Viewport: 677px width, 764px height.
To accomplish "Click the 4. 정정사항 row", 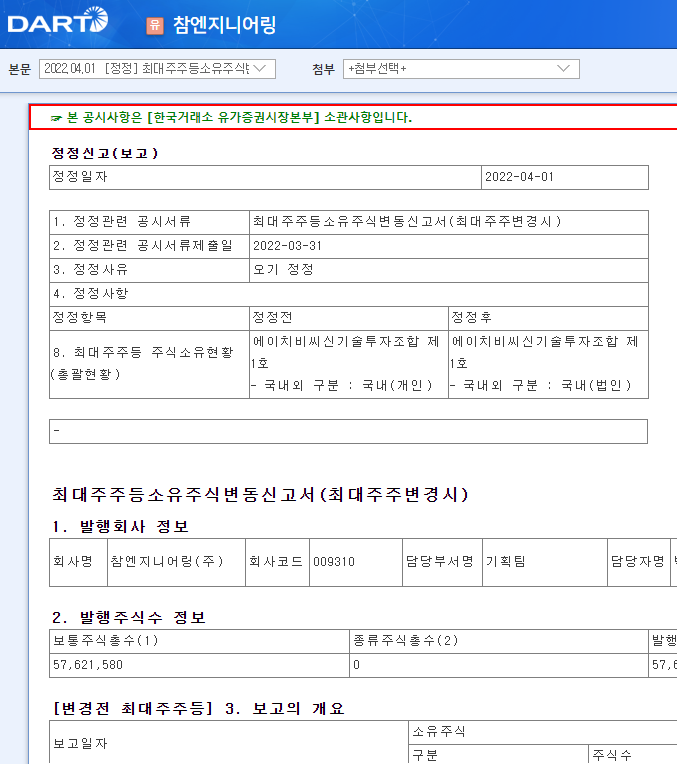I will [348, 294].
